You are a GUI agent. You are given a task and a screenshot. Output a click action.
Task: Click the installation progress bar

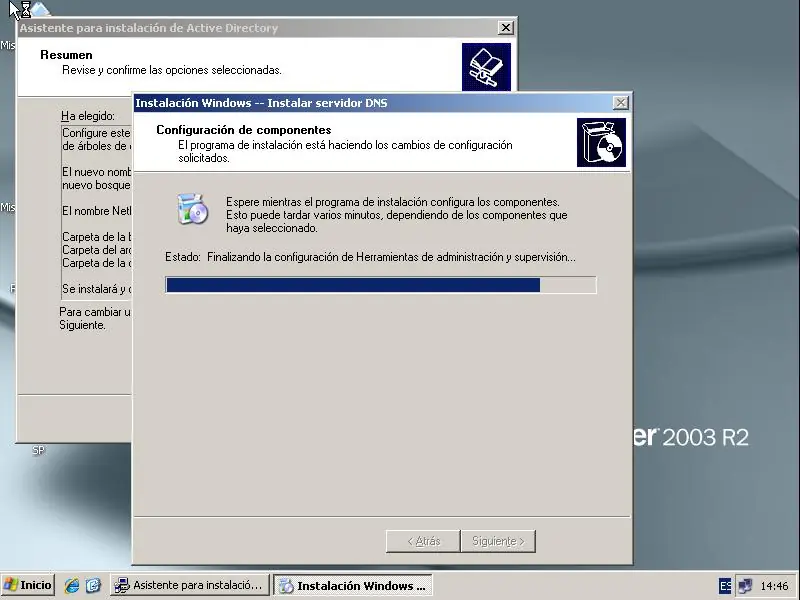click(x=381, y=285)
